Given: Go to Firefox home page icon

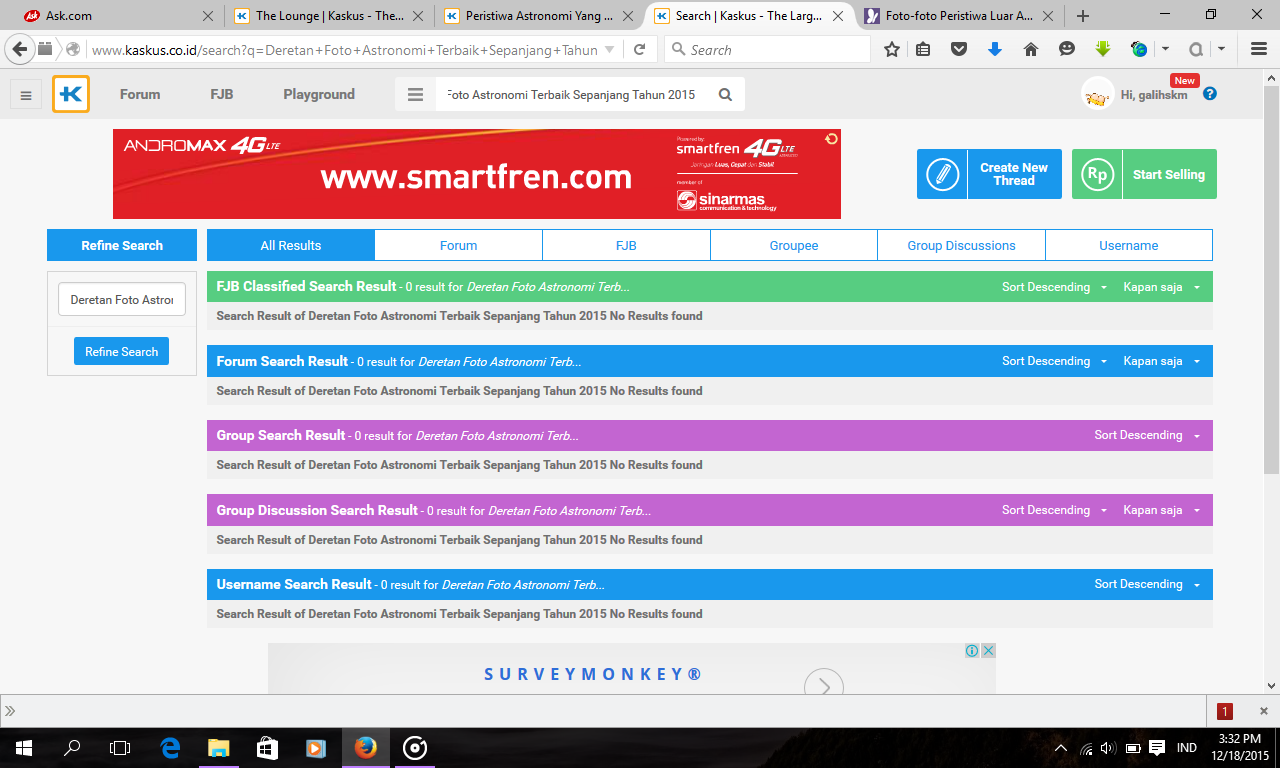Looking at the screenshot, I should (x=1031, y=49).
